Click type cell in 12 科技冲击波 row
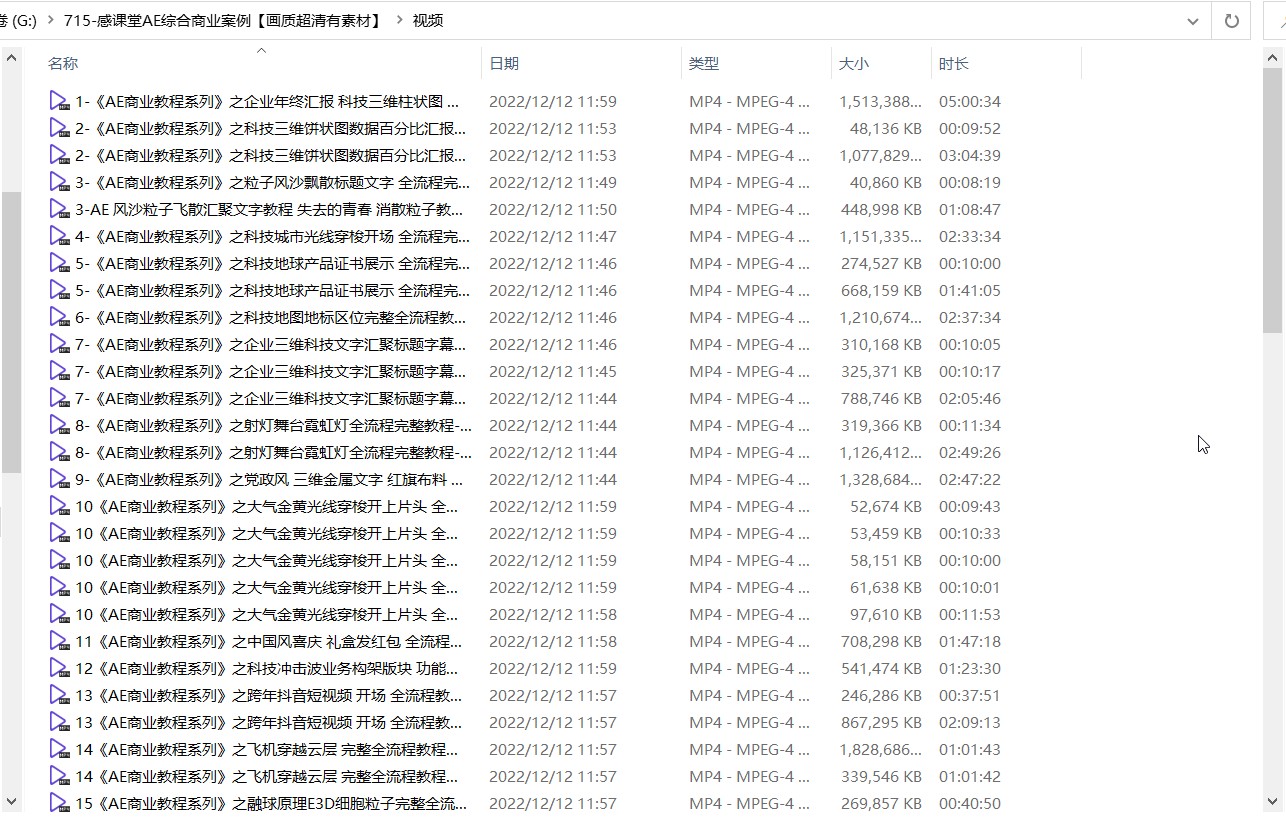The image size is (1286, 827). click(x=750, y=668)
